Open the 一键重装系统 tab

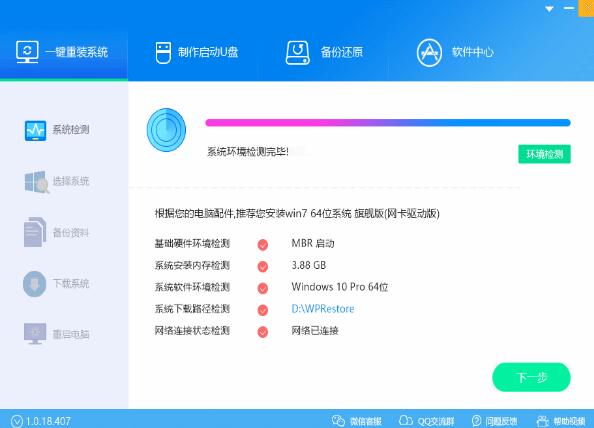(x=64, y=52)
